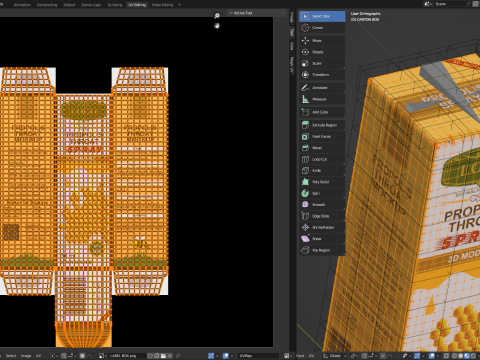Image resolution: width=480 pixels, height=360 pixels.
Task: Select the Transform tool
Action: tap(322, 74)
